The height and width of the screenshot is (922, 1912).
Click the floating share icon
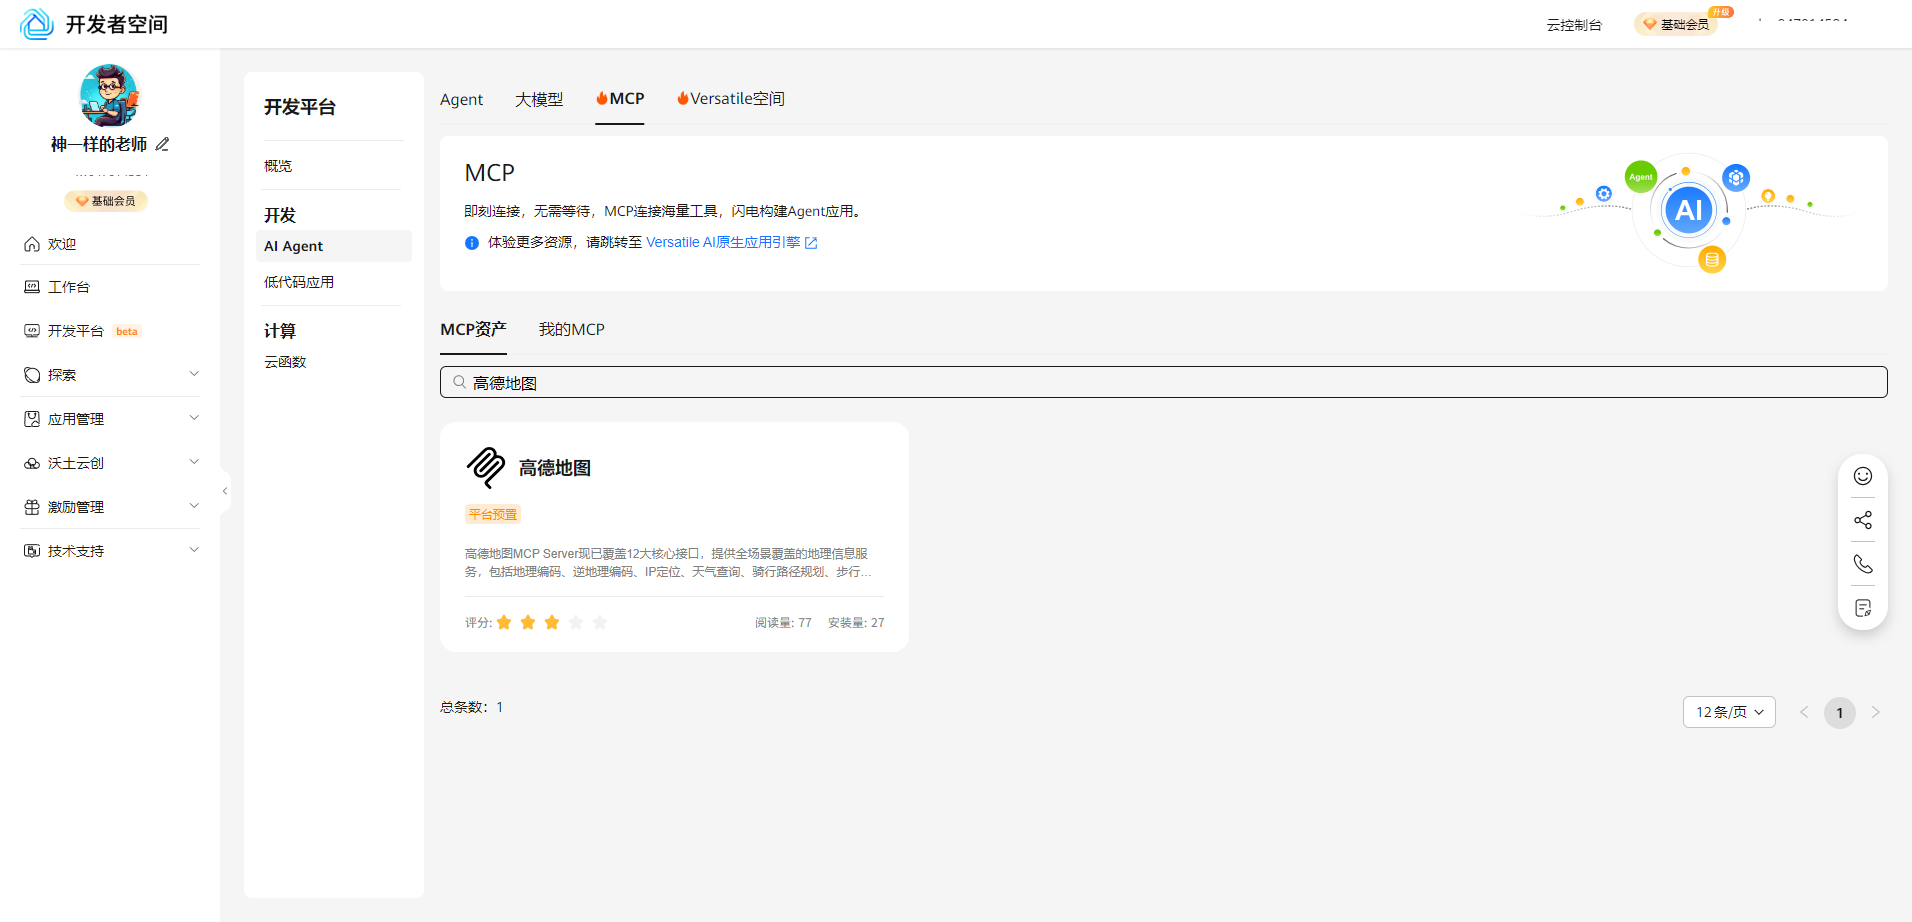tap(1863, 520)
